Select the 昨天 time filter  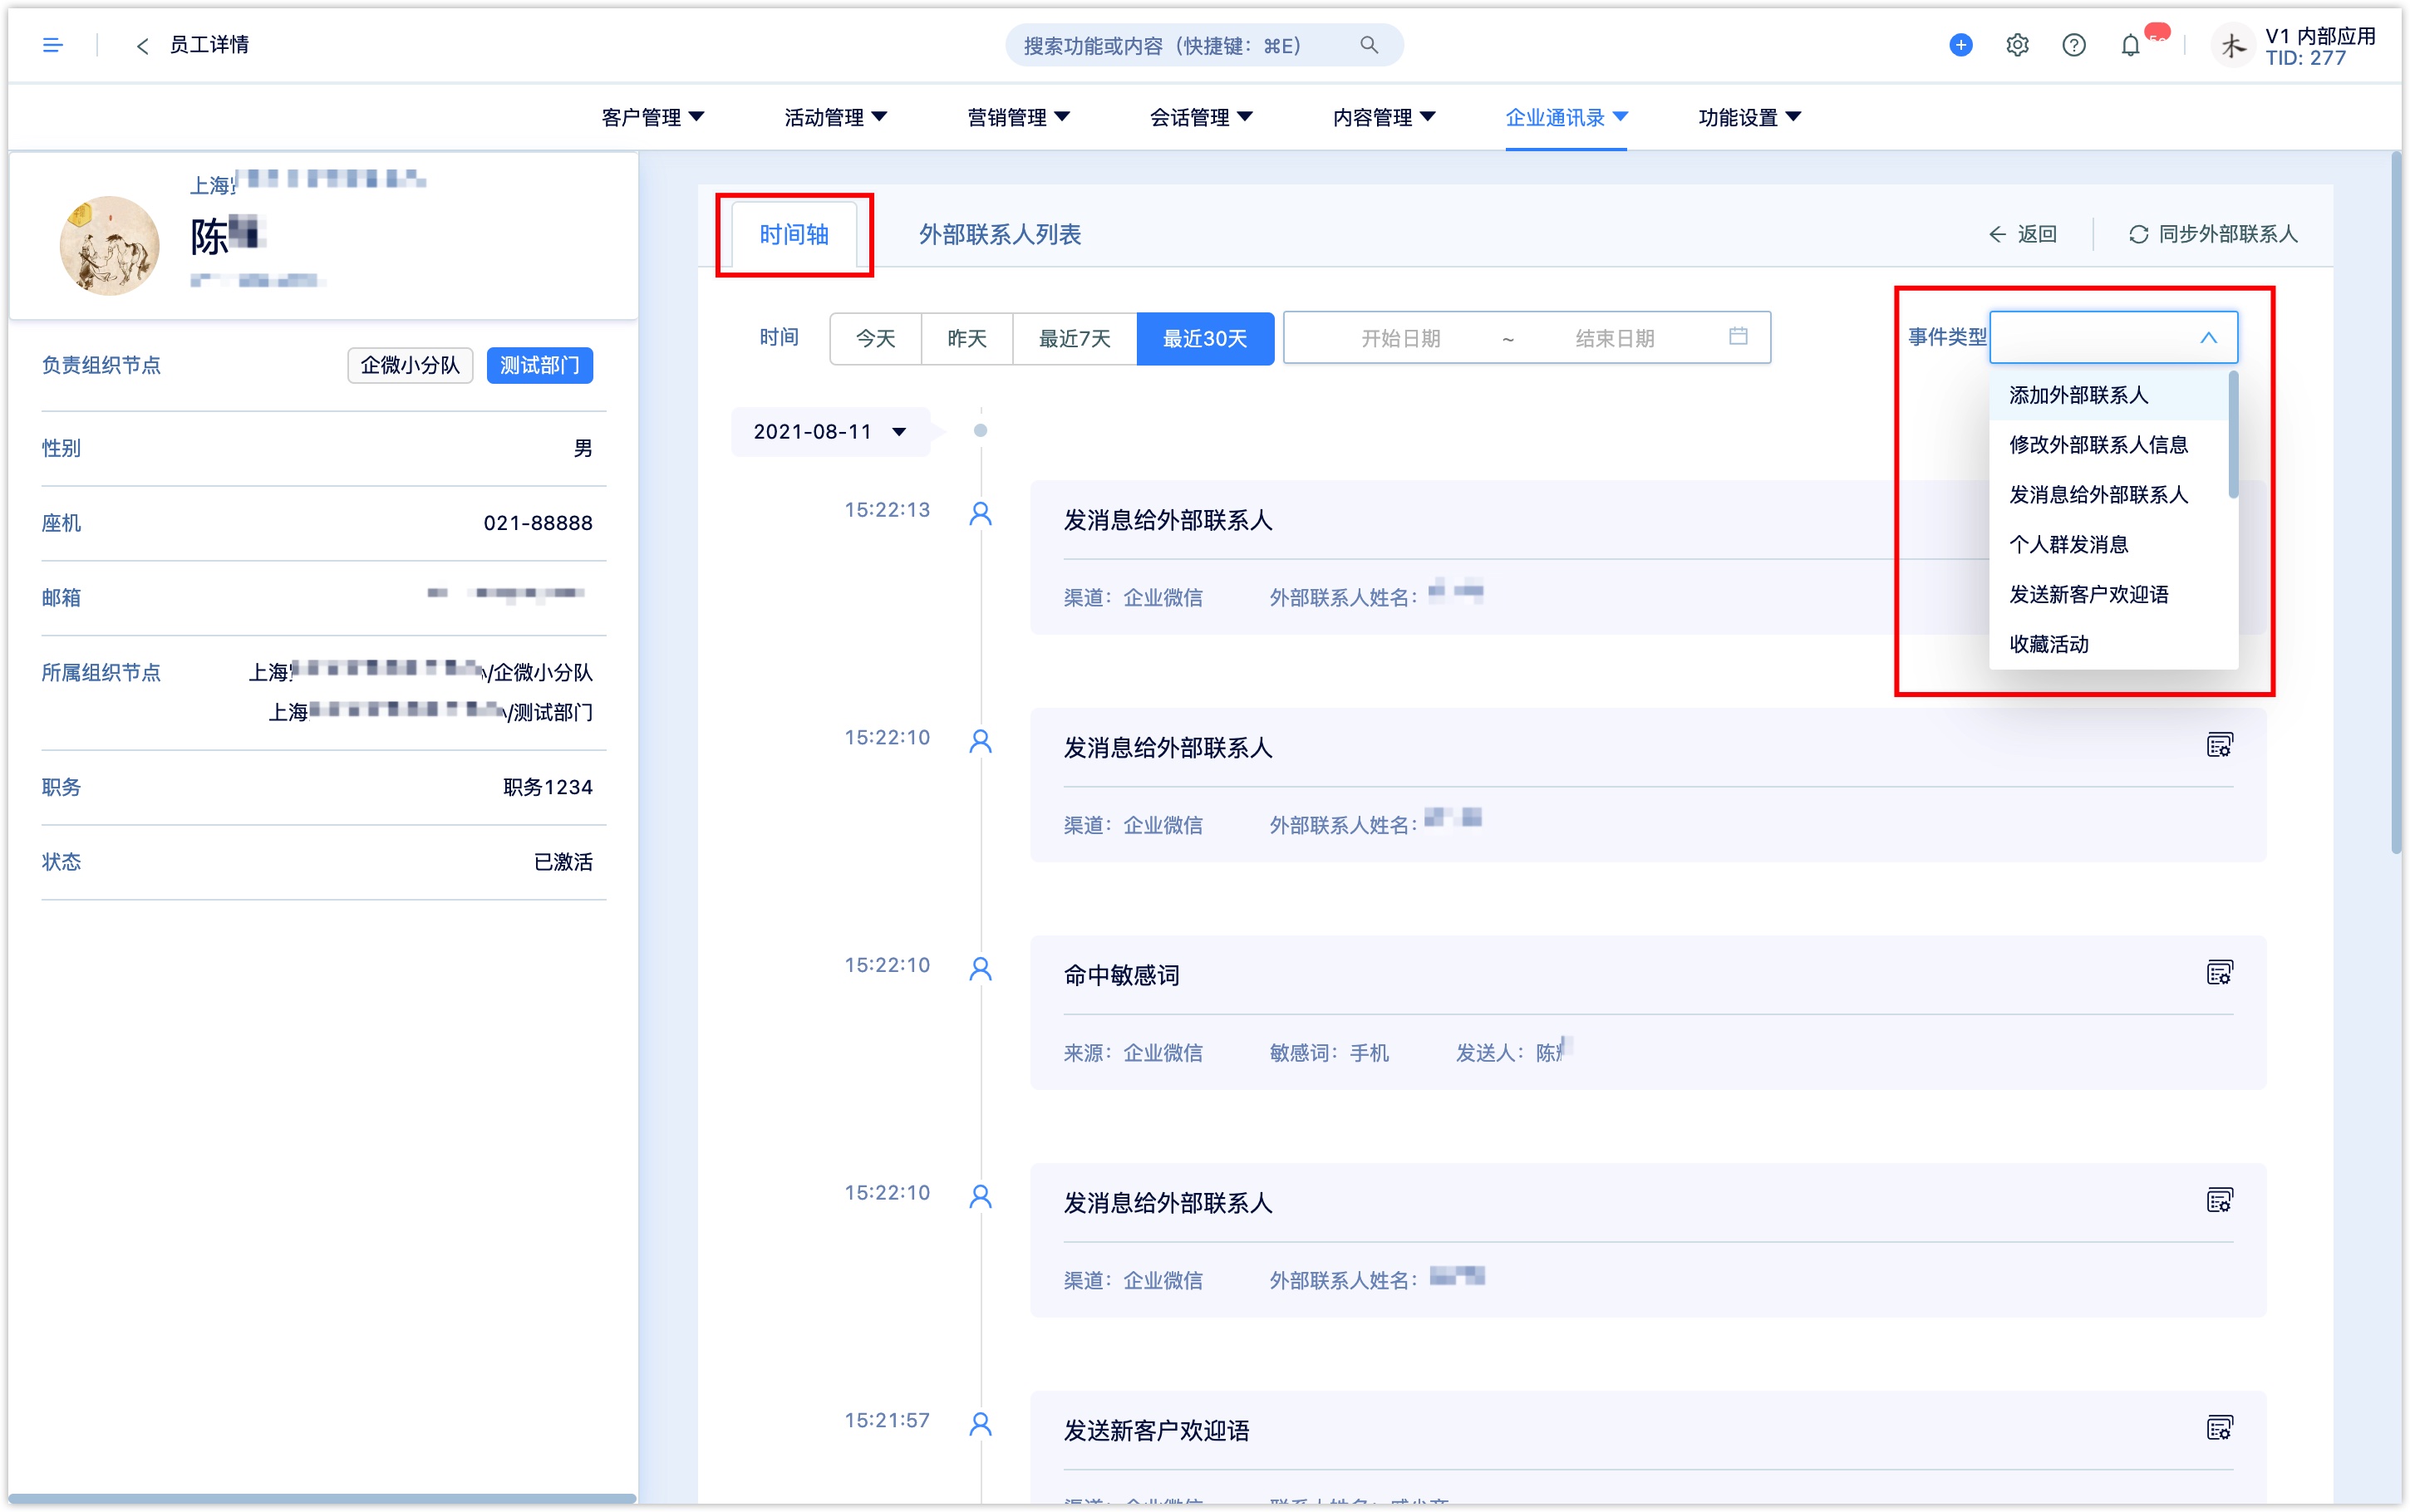point(967,338)
